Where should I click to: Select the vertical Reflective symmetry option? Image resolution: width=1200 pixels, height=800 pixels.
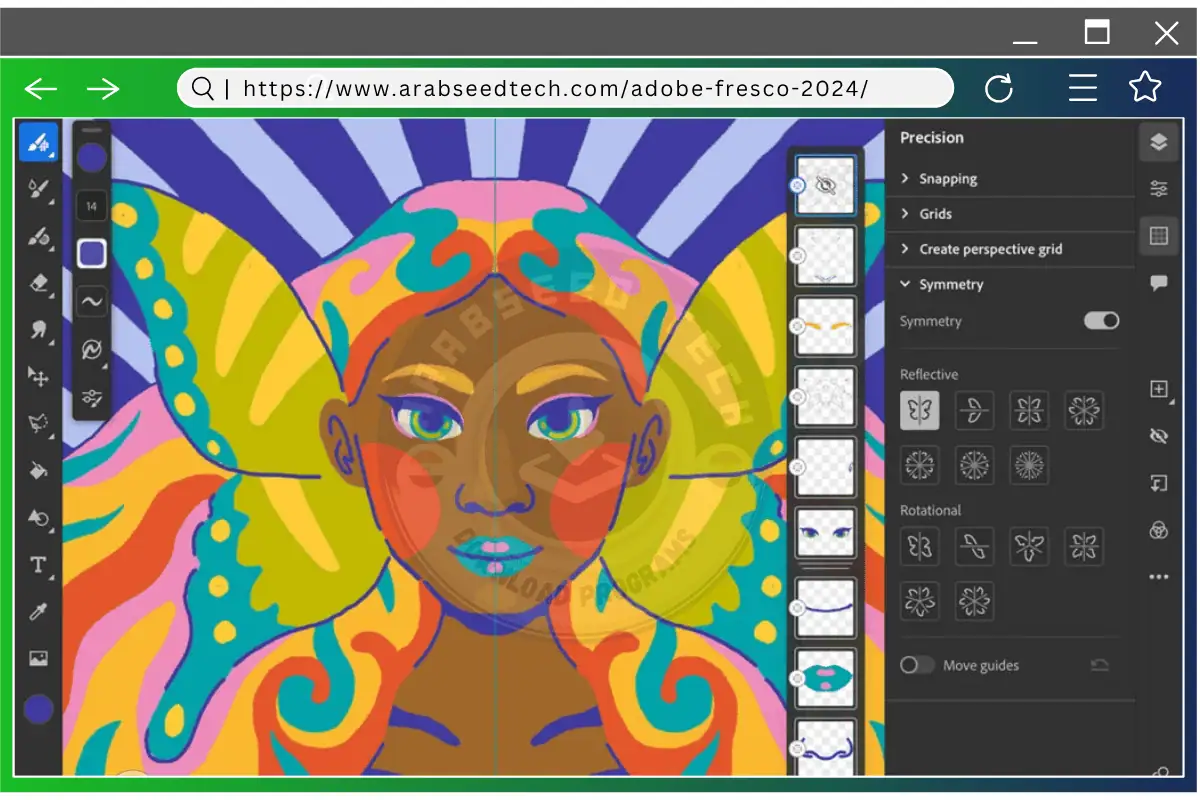click(x=920, y=410)
